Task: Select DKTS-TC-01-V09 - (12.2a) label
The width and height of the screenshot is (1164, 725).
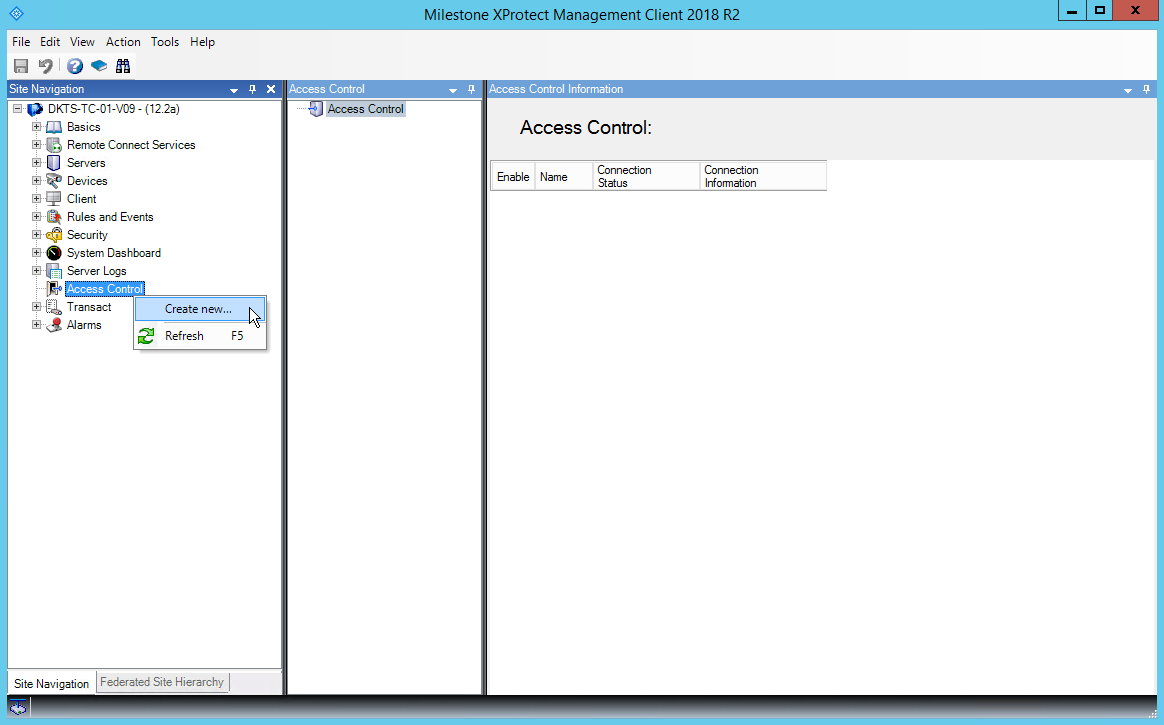Action: click(114, 109)
